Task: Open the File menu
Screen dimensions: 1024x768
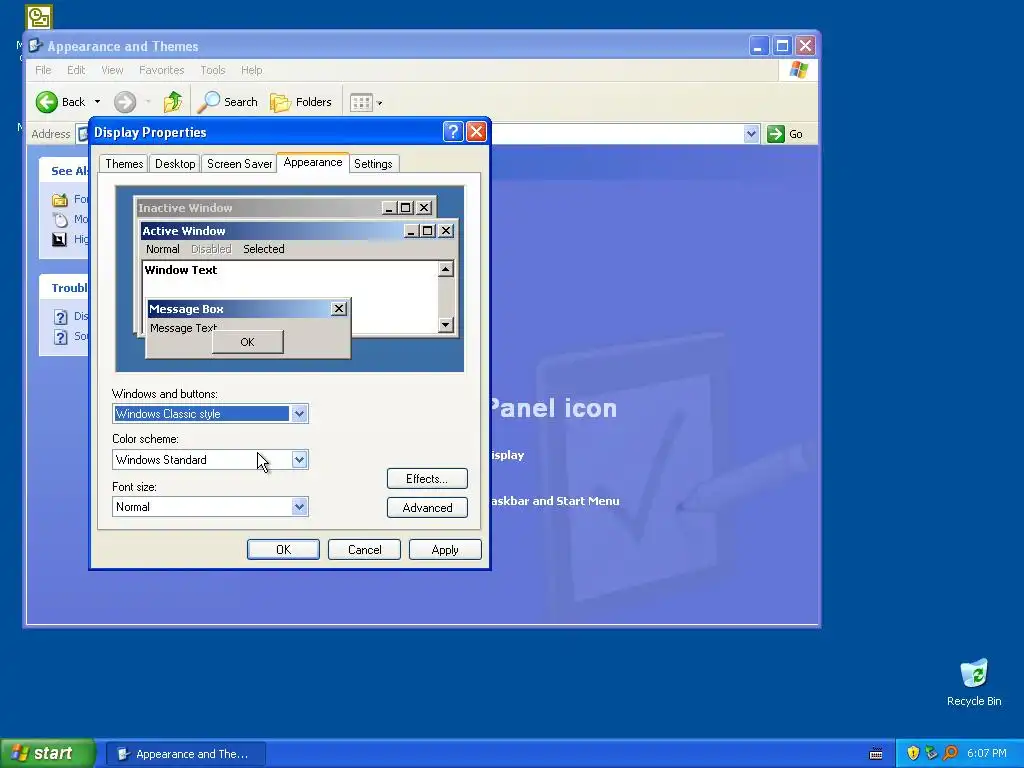Action: coord(43,70)
